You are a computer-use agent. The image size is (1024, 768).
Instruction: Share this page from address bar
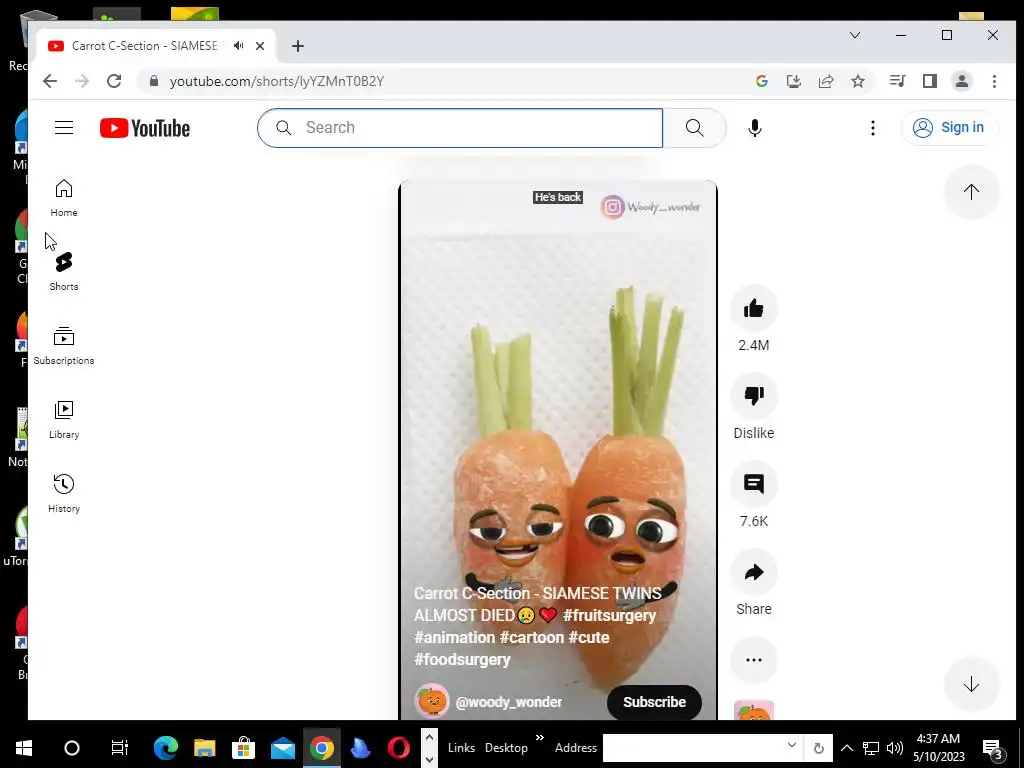click(x=826, y=81)
